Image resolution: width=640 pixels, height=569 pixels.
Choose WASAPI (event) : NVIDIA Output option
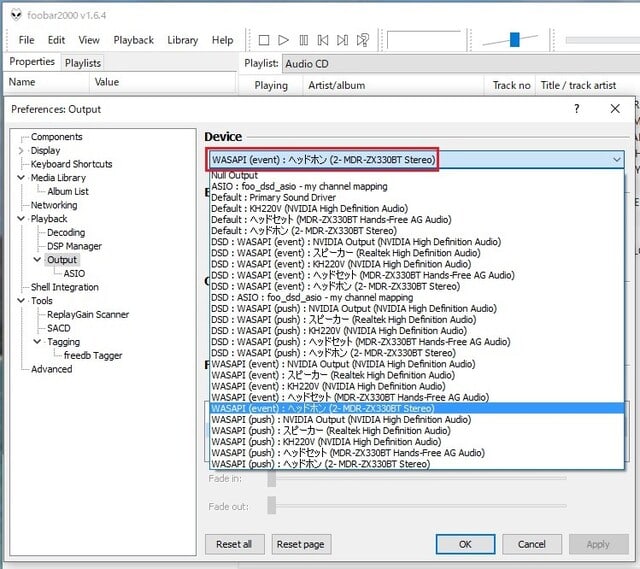pos(416,364)
